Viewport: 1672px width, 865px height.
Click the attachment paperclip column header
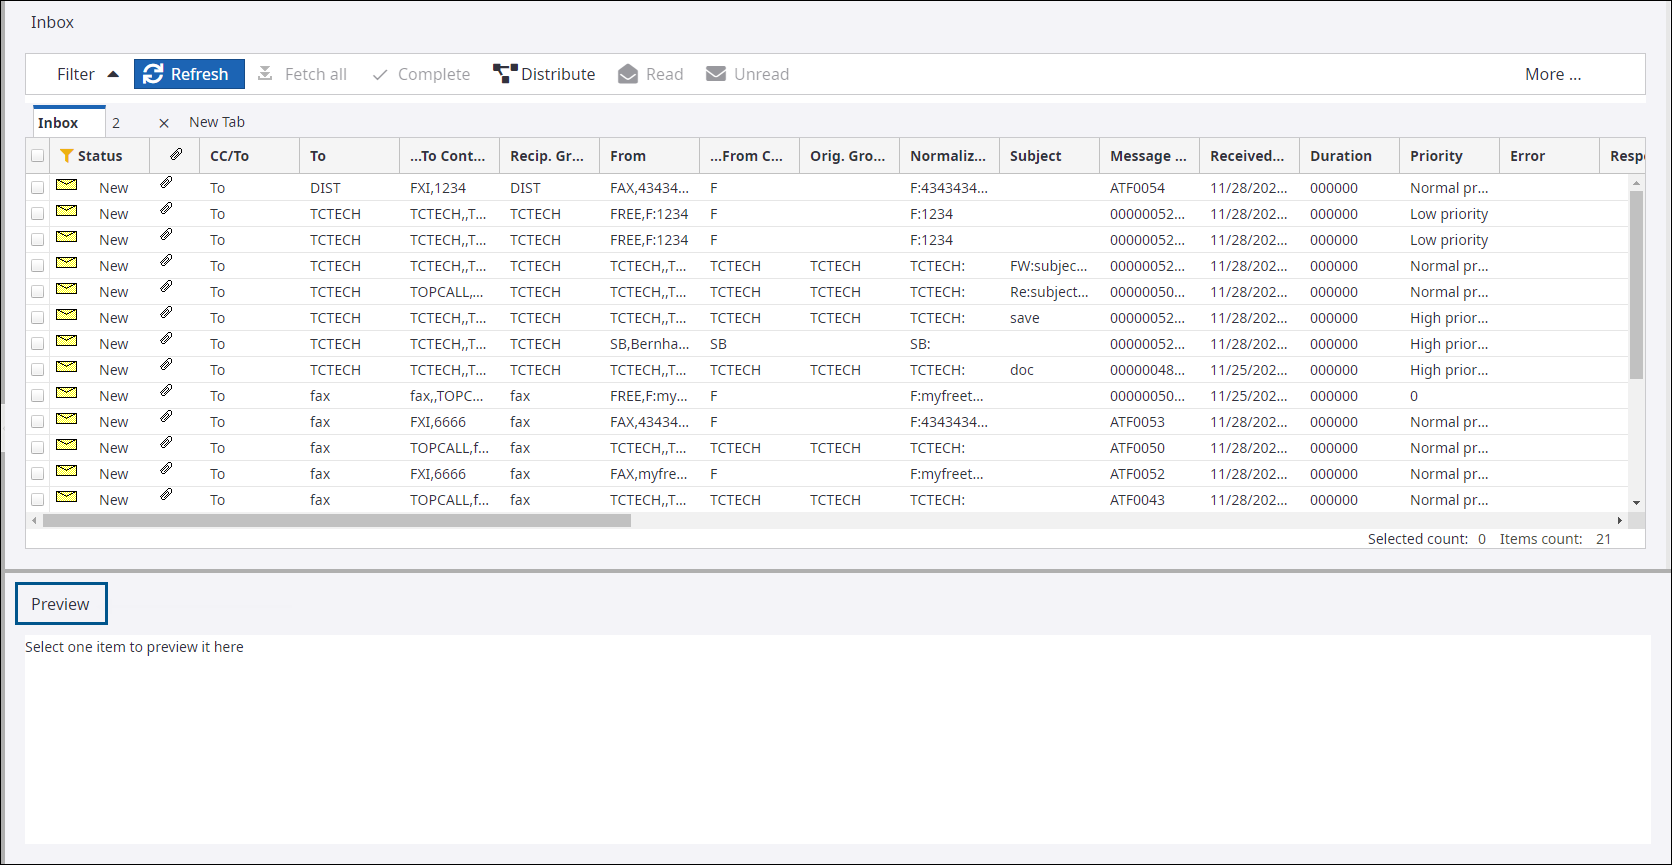pyautogui.click(x=176, y=155)
